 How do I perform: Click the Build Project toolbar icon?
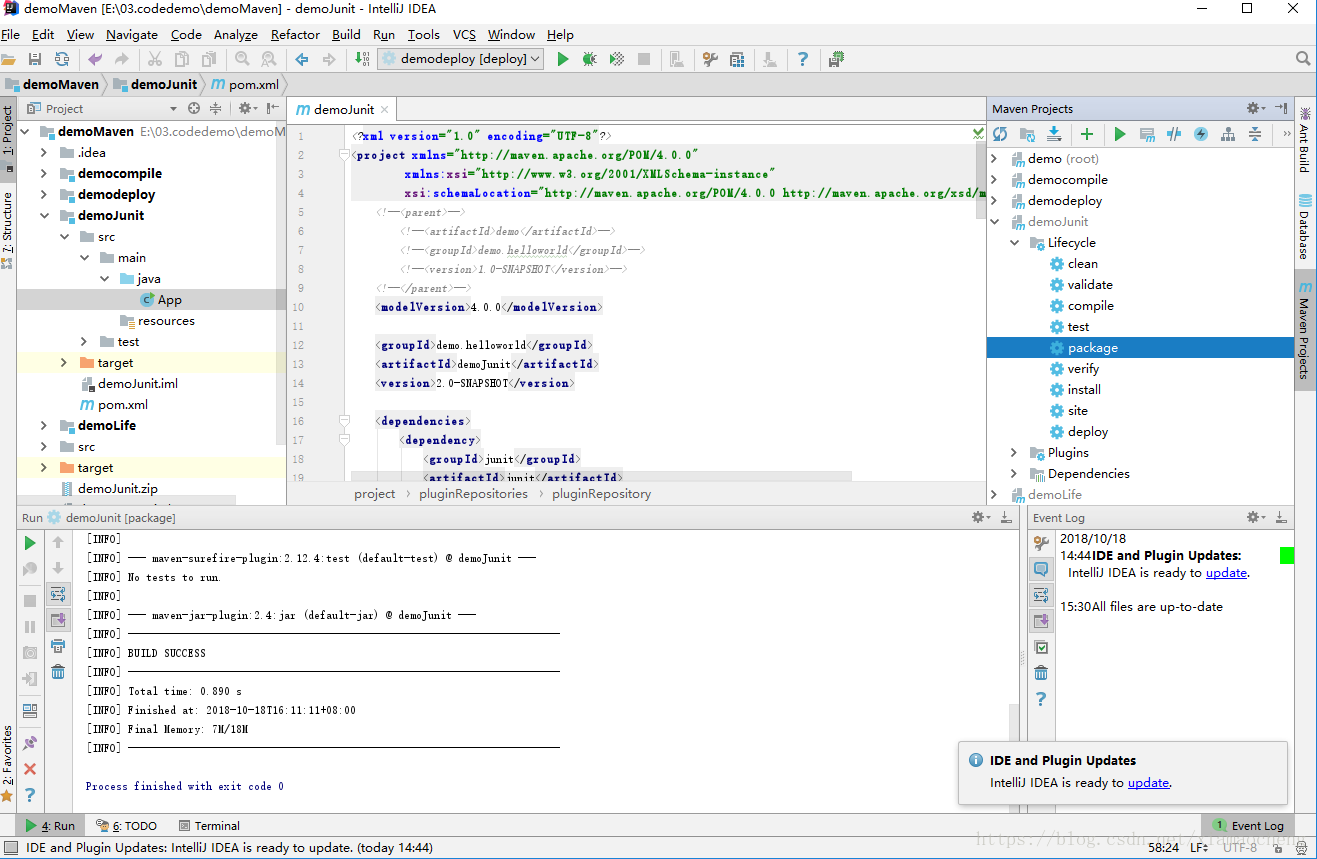click(362, 60)
